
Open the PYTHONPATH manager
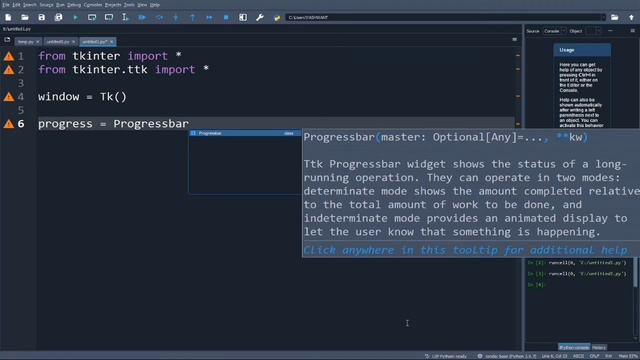pos(277,18)
